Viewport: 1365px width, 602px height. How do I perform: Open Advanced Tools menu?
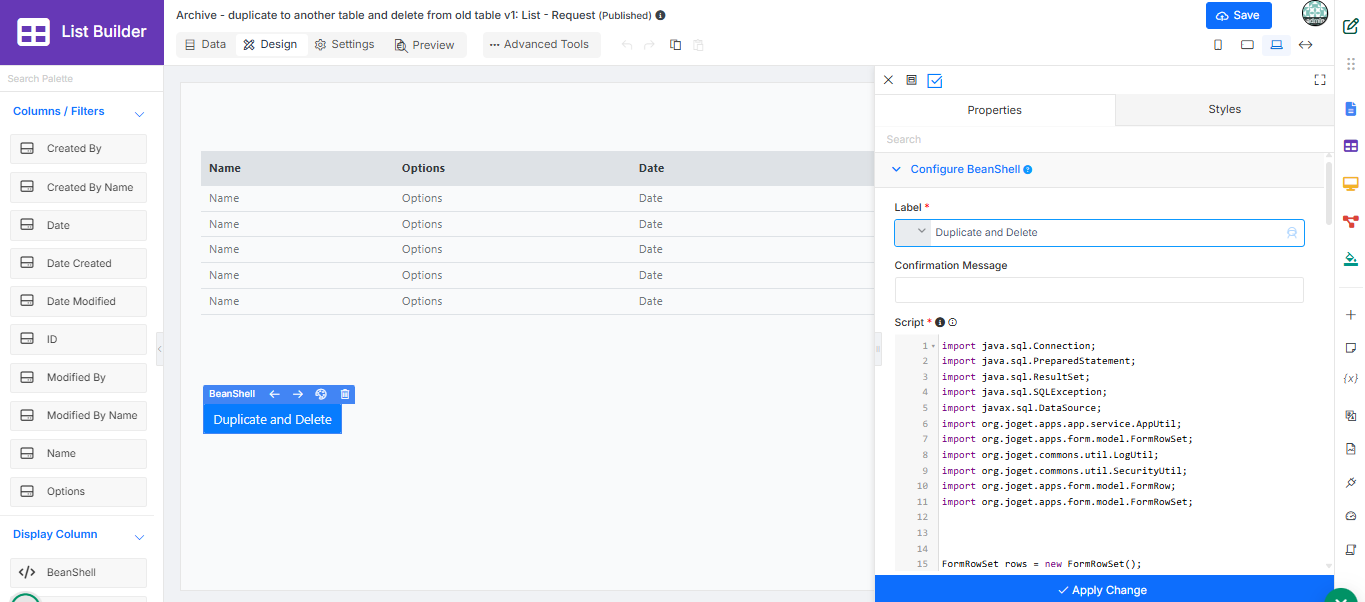tap(540, 45)
